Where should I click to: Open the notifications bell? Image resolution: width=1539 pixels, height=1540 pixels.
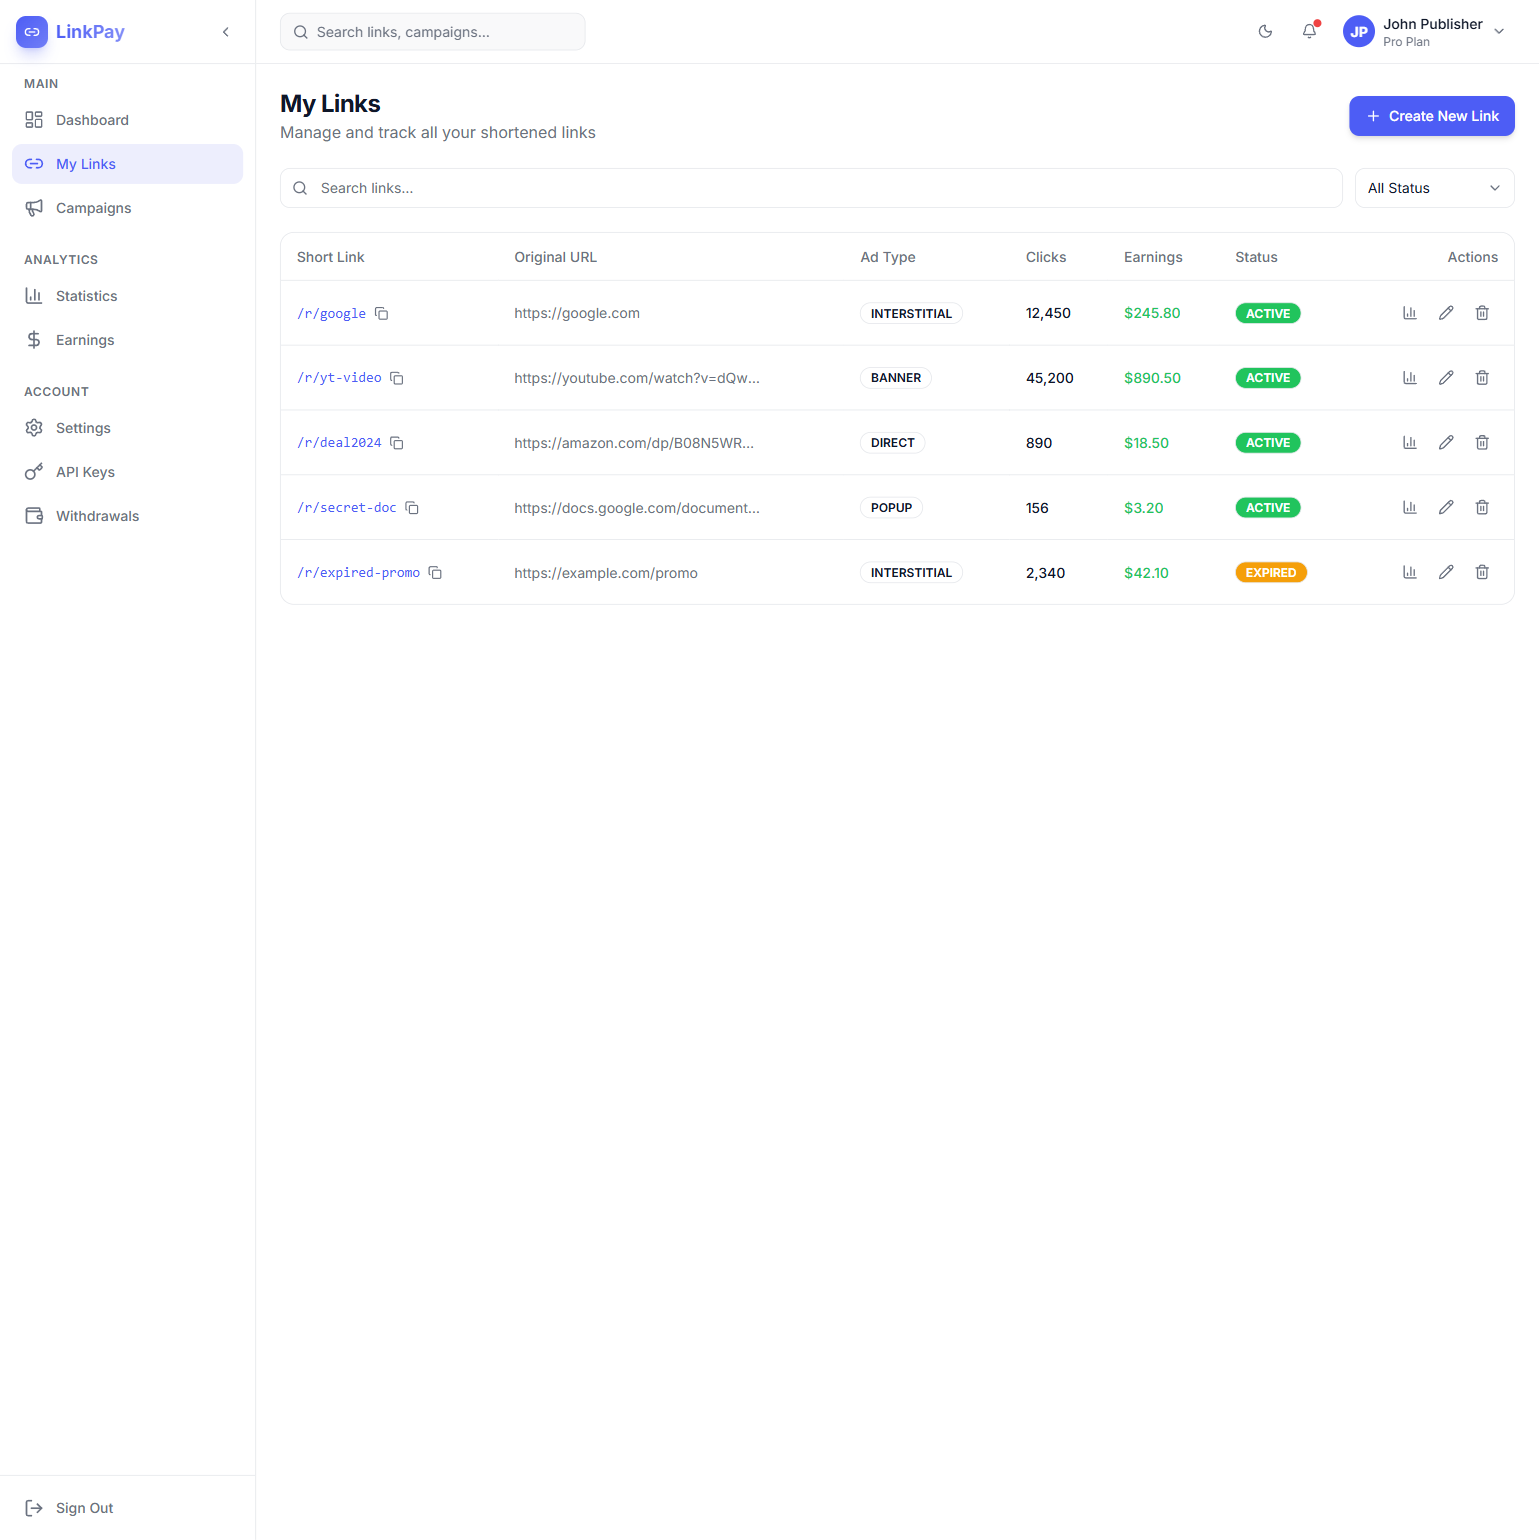point(1309,32)
